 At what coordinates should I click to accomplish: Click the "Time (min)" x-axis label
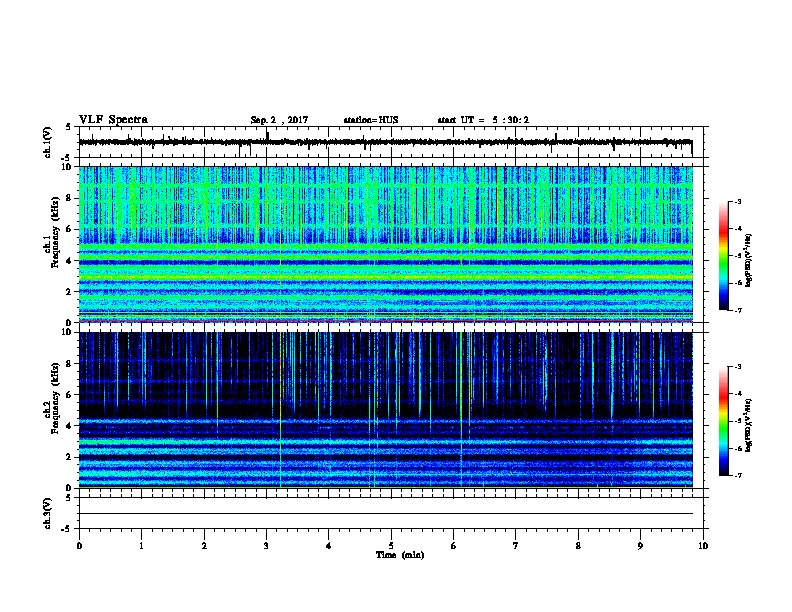[x=400, y=555]
